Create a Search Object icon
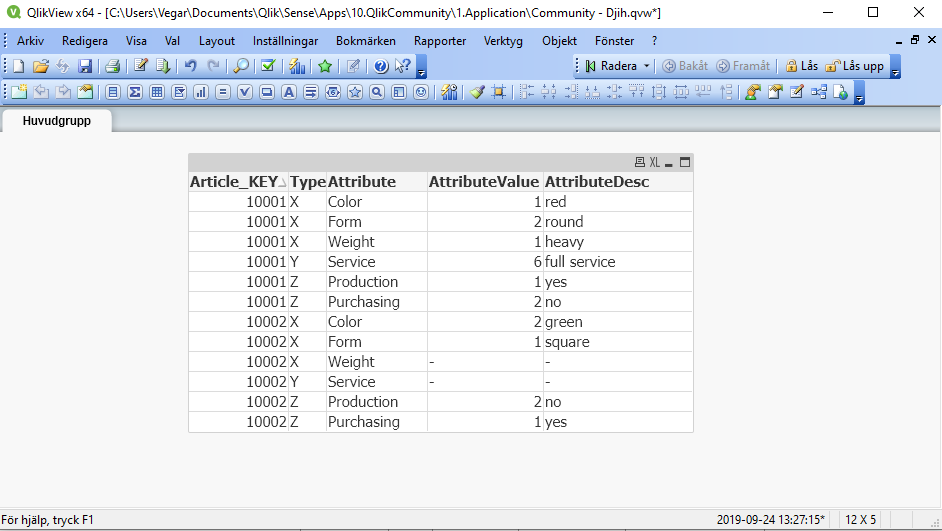The height and width of the screenshot is (531, 942). [377, 92]
